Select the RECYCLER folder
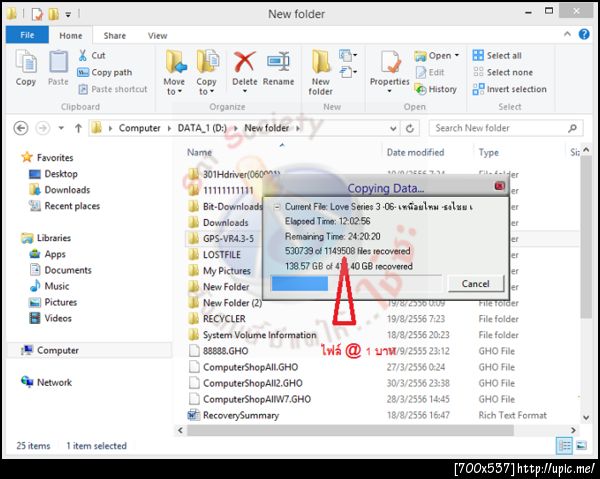This screenshot has width=600, height=479. click(x=217, y=319)
